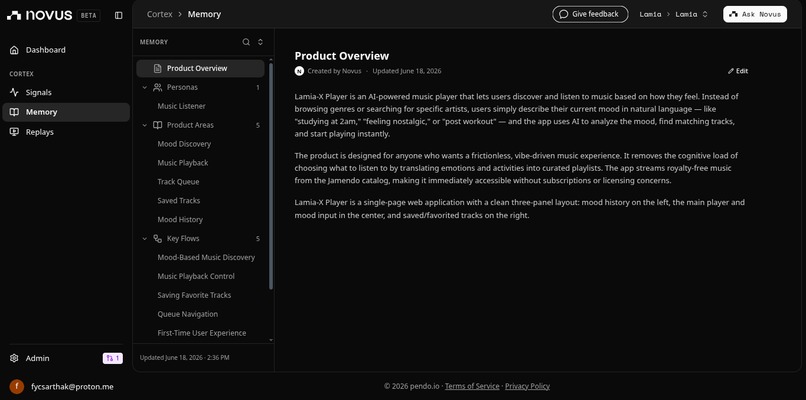Click the pencil Edit icon

730,71
